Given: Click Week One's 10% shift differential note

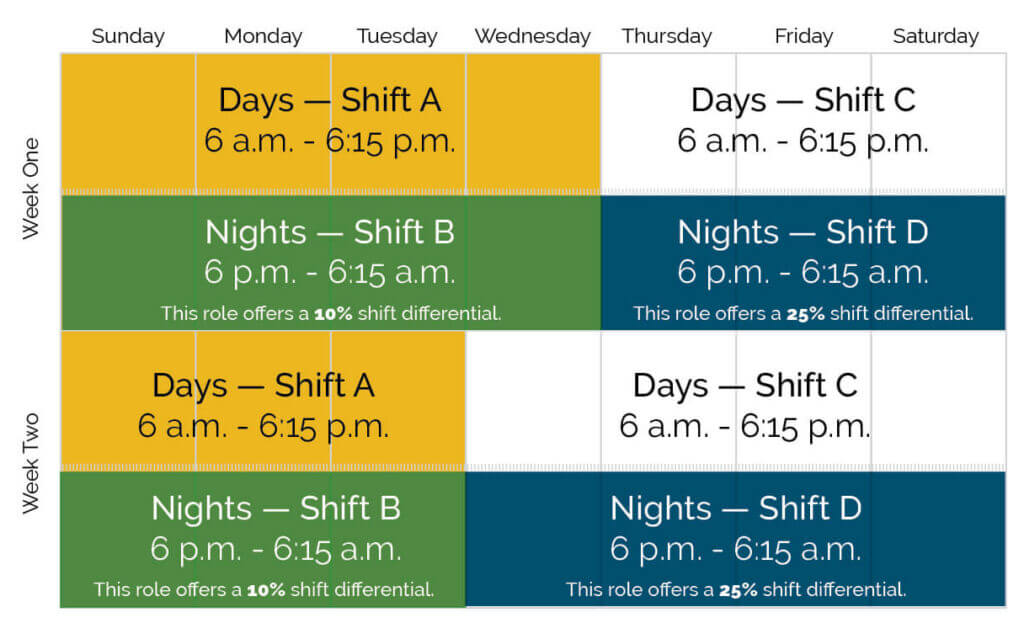Looking at the screenshot, I should pyautogui.click(x=331, y=314).
